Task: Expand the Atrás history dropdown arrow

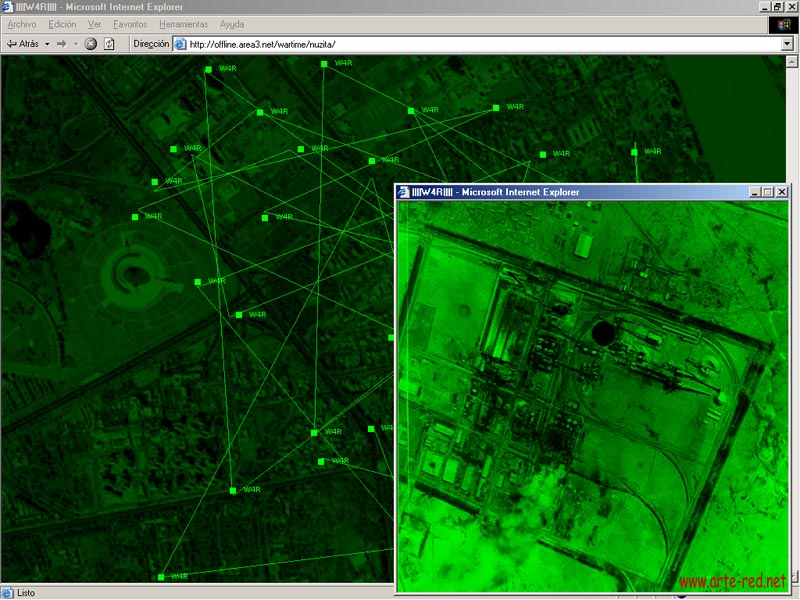Action: click(46, 44)
